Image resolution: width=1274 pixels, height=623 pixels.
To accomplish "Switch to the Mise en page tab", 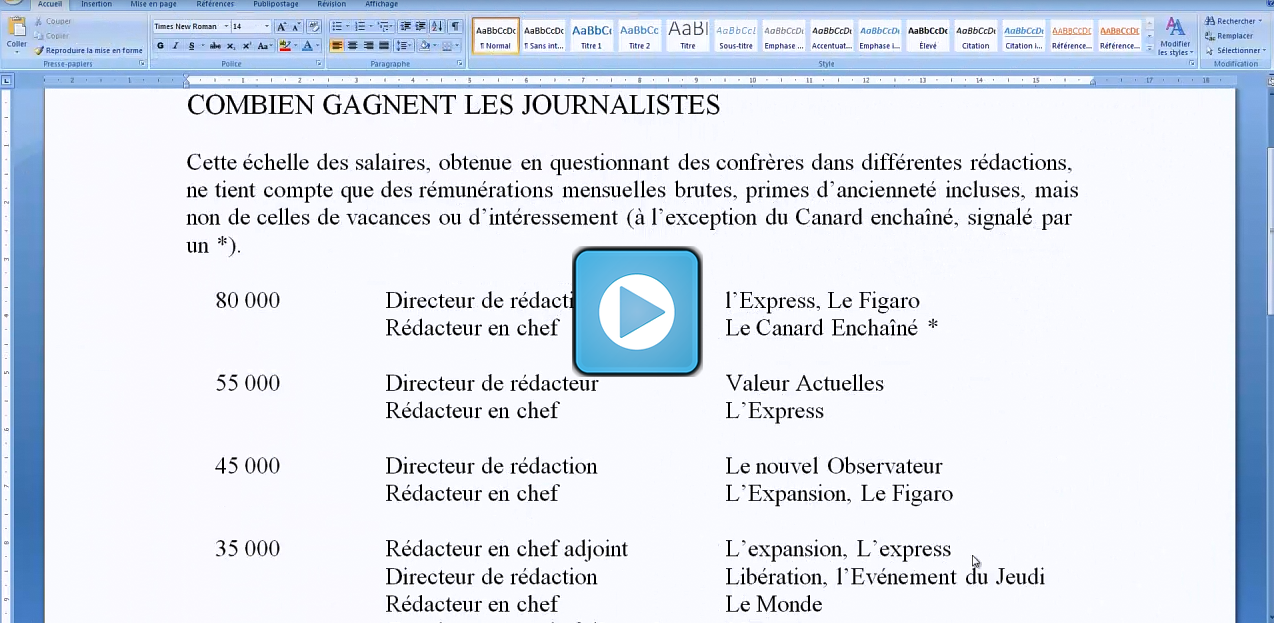I will 153,4.
